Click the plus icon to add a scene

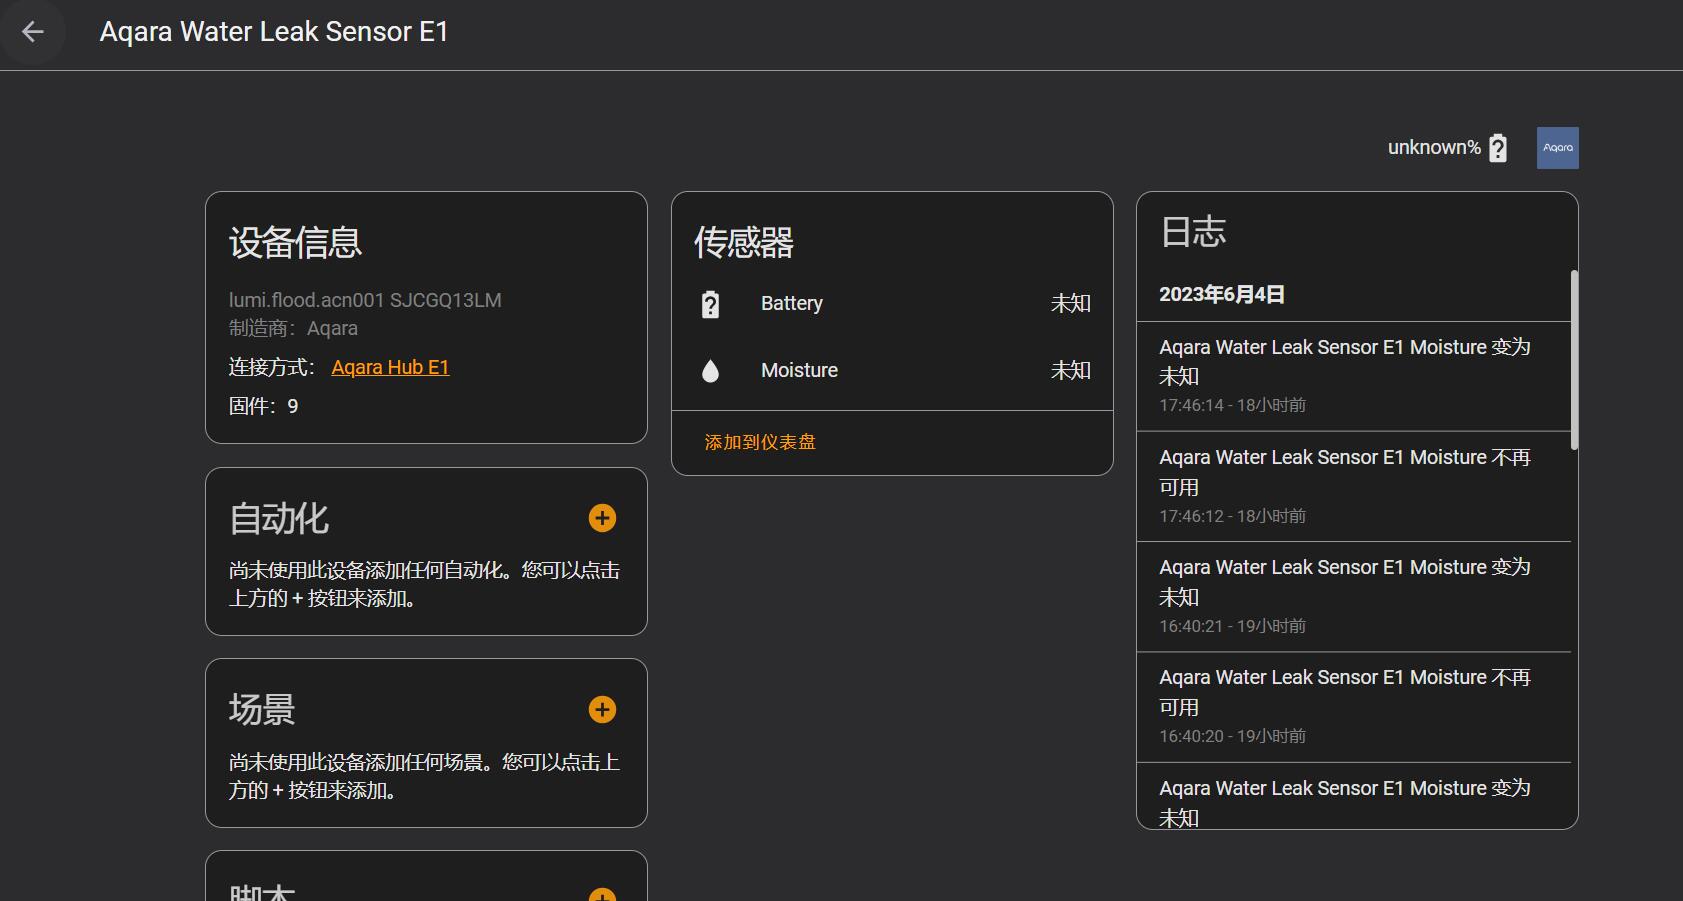pyautogui.click(x=602, y=710)
